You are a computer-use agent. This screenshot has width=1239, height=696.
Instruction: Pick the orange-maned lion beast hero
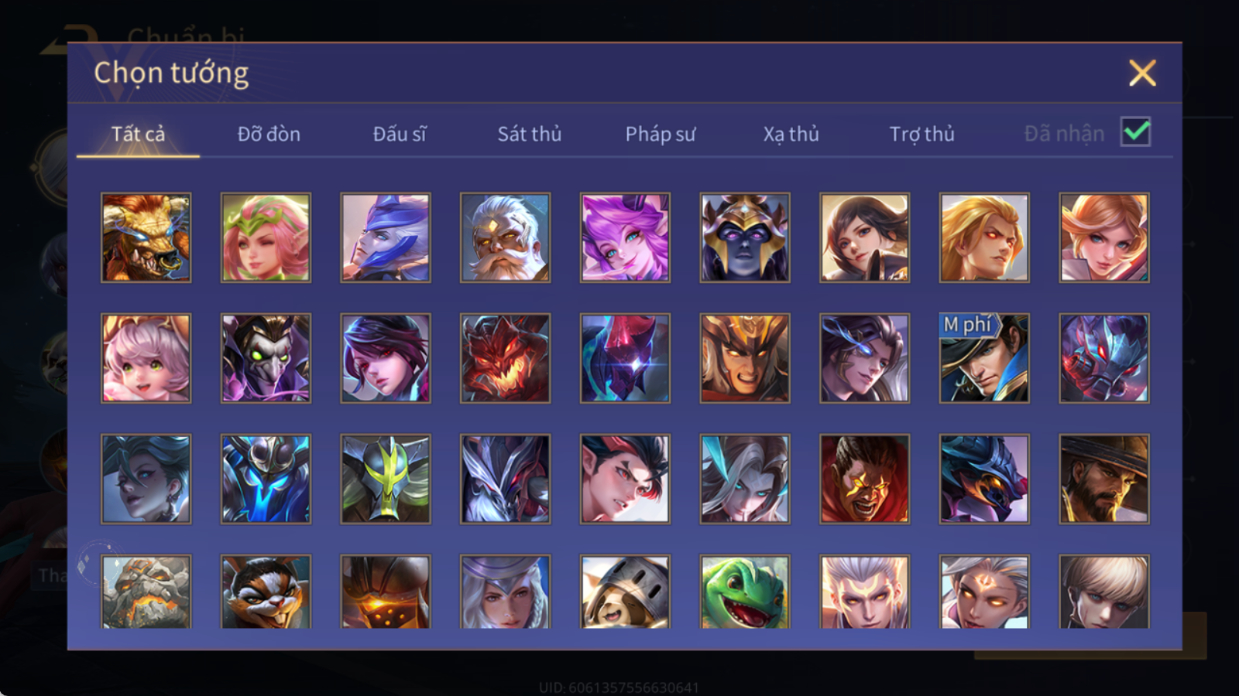point(146,238)
